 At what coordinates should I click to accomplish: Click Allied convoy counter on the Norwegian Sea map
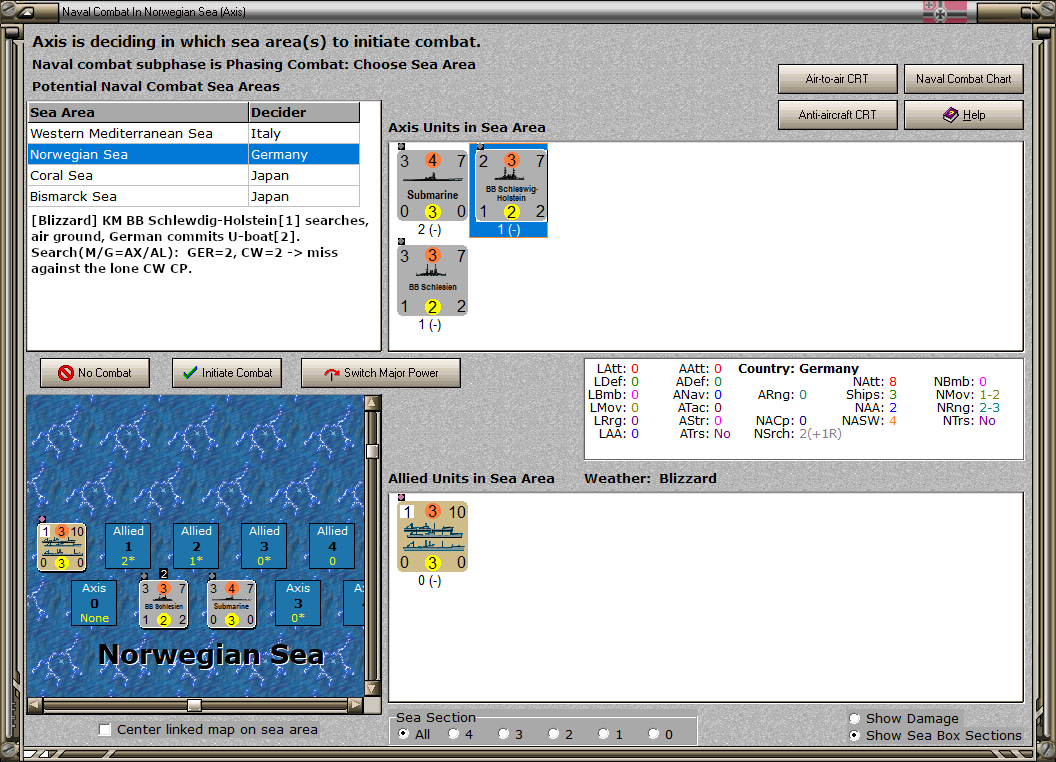point(61,546)
